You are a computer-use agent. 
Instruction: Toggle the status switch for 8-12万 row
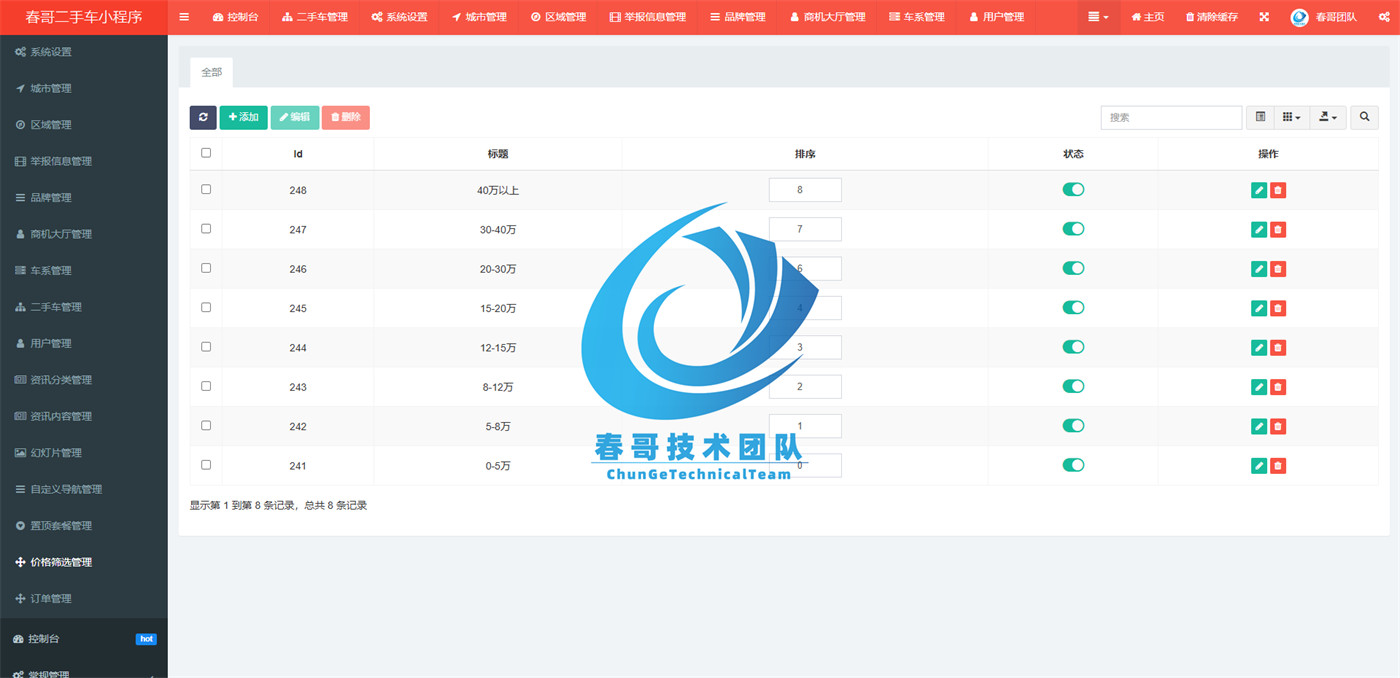(x=1073, y=386)
